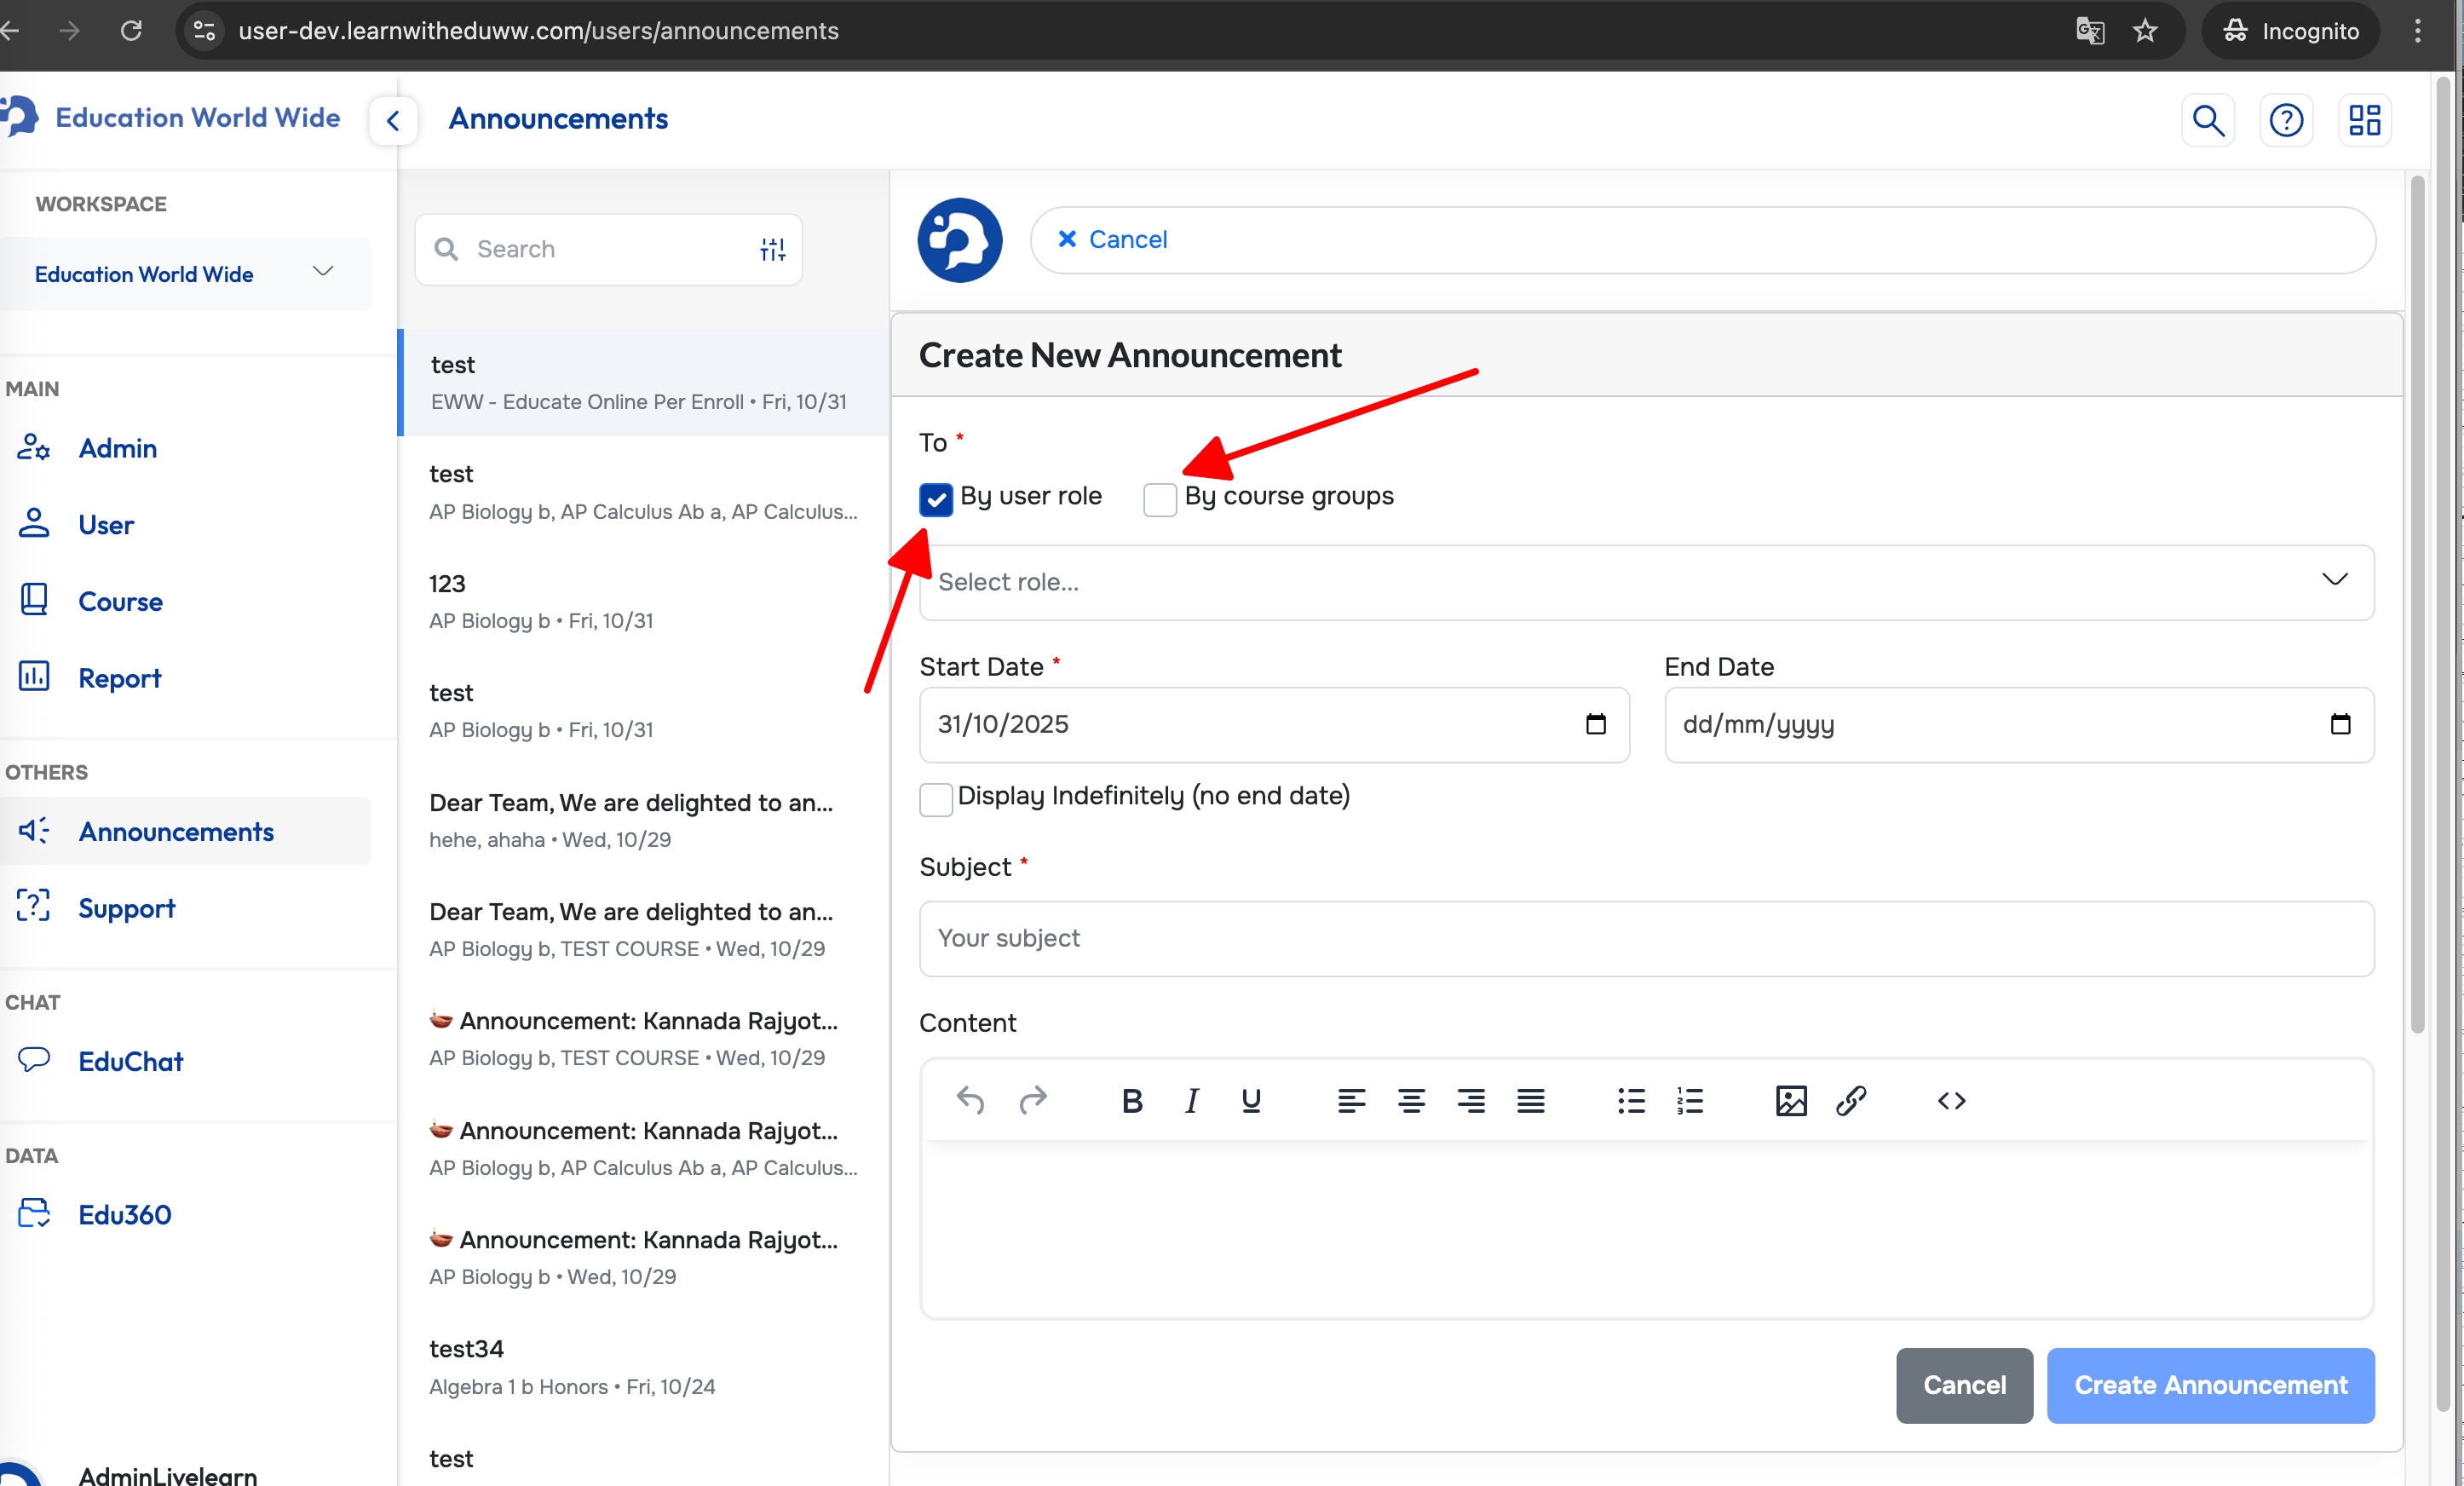This screenshot has height=1486, width=2464.
Task: Add a hyperlink with the link icon
Action: (x=1850, y=1101)
